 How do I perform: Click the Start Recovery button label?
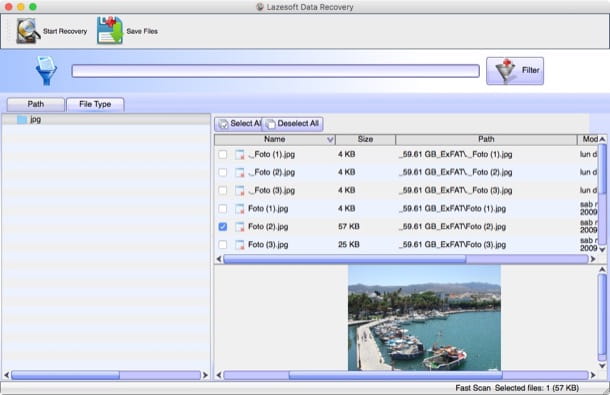pyautogui.click(x=65, y=31)
